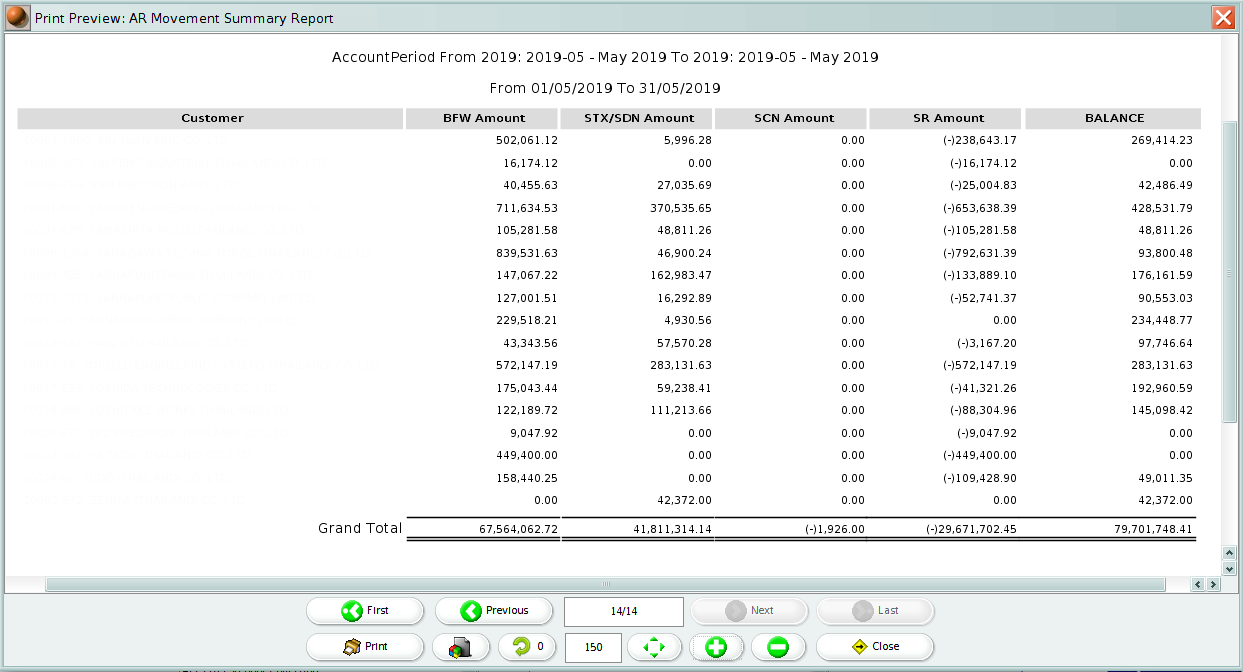Image resolution: width=1243 pixels, height=672 pixels.
Task: Zoom out with the green minus button
Action: click(x=778, y=647)
